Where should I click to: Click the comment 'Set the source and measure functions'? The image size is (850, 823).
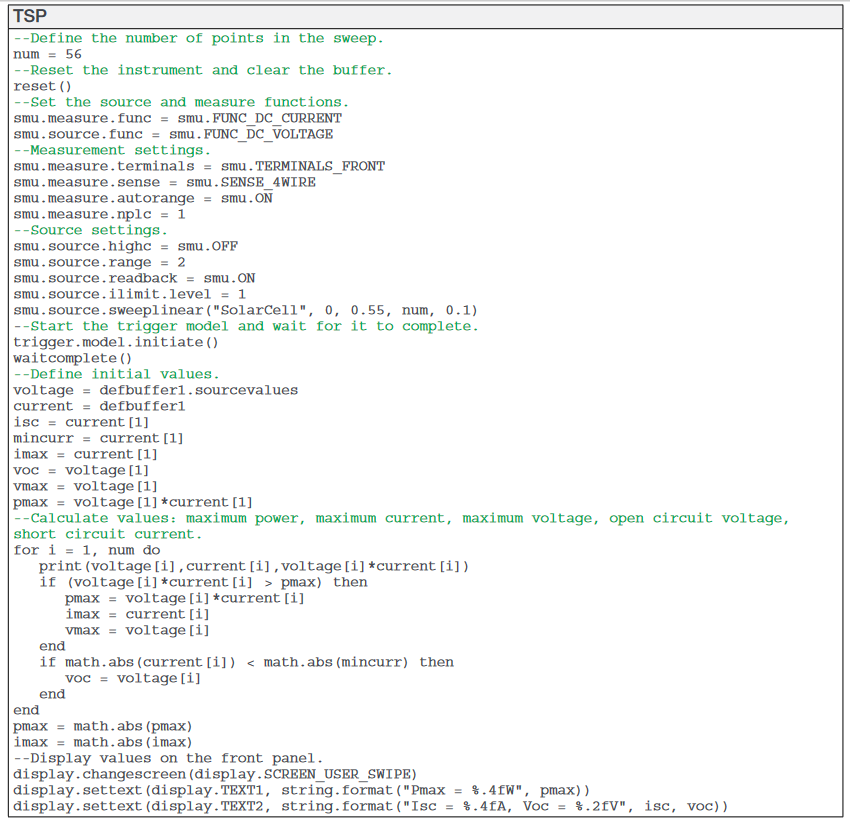point(181,102)
